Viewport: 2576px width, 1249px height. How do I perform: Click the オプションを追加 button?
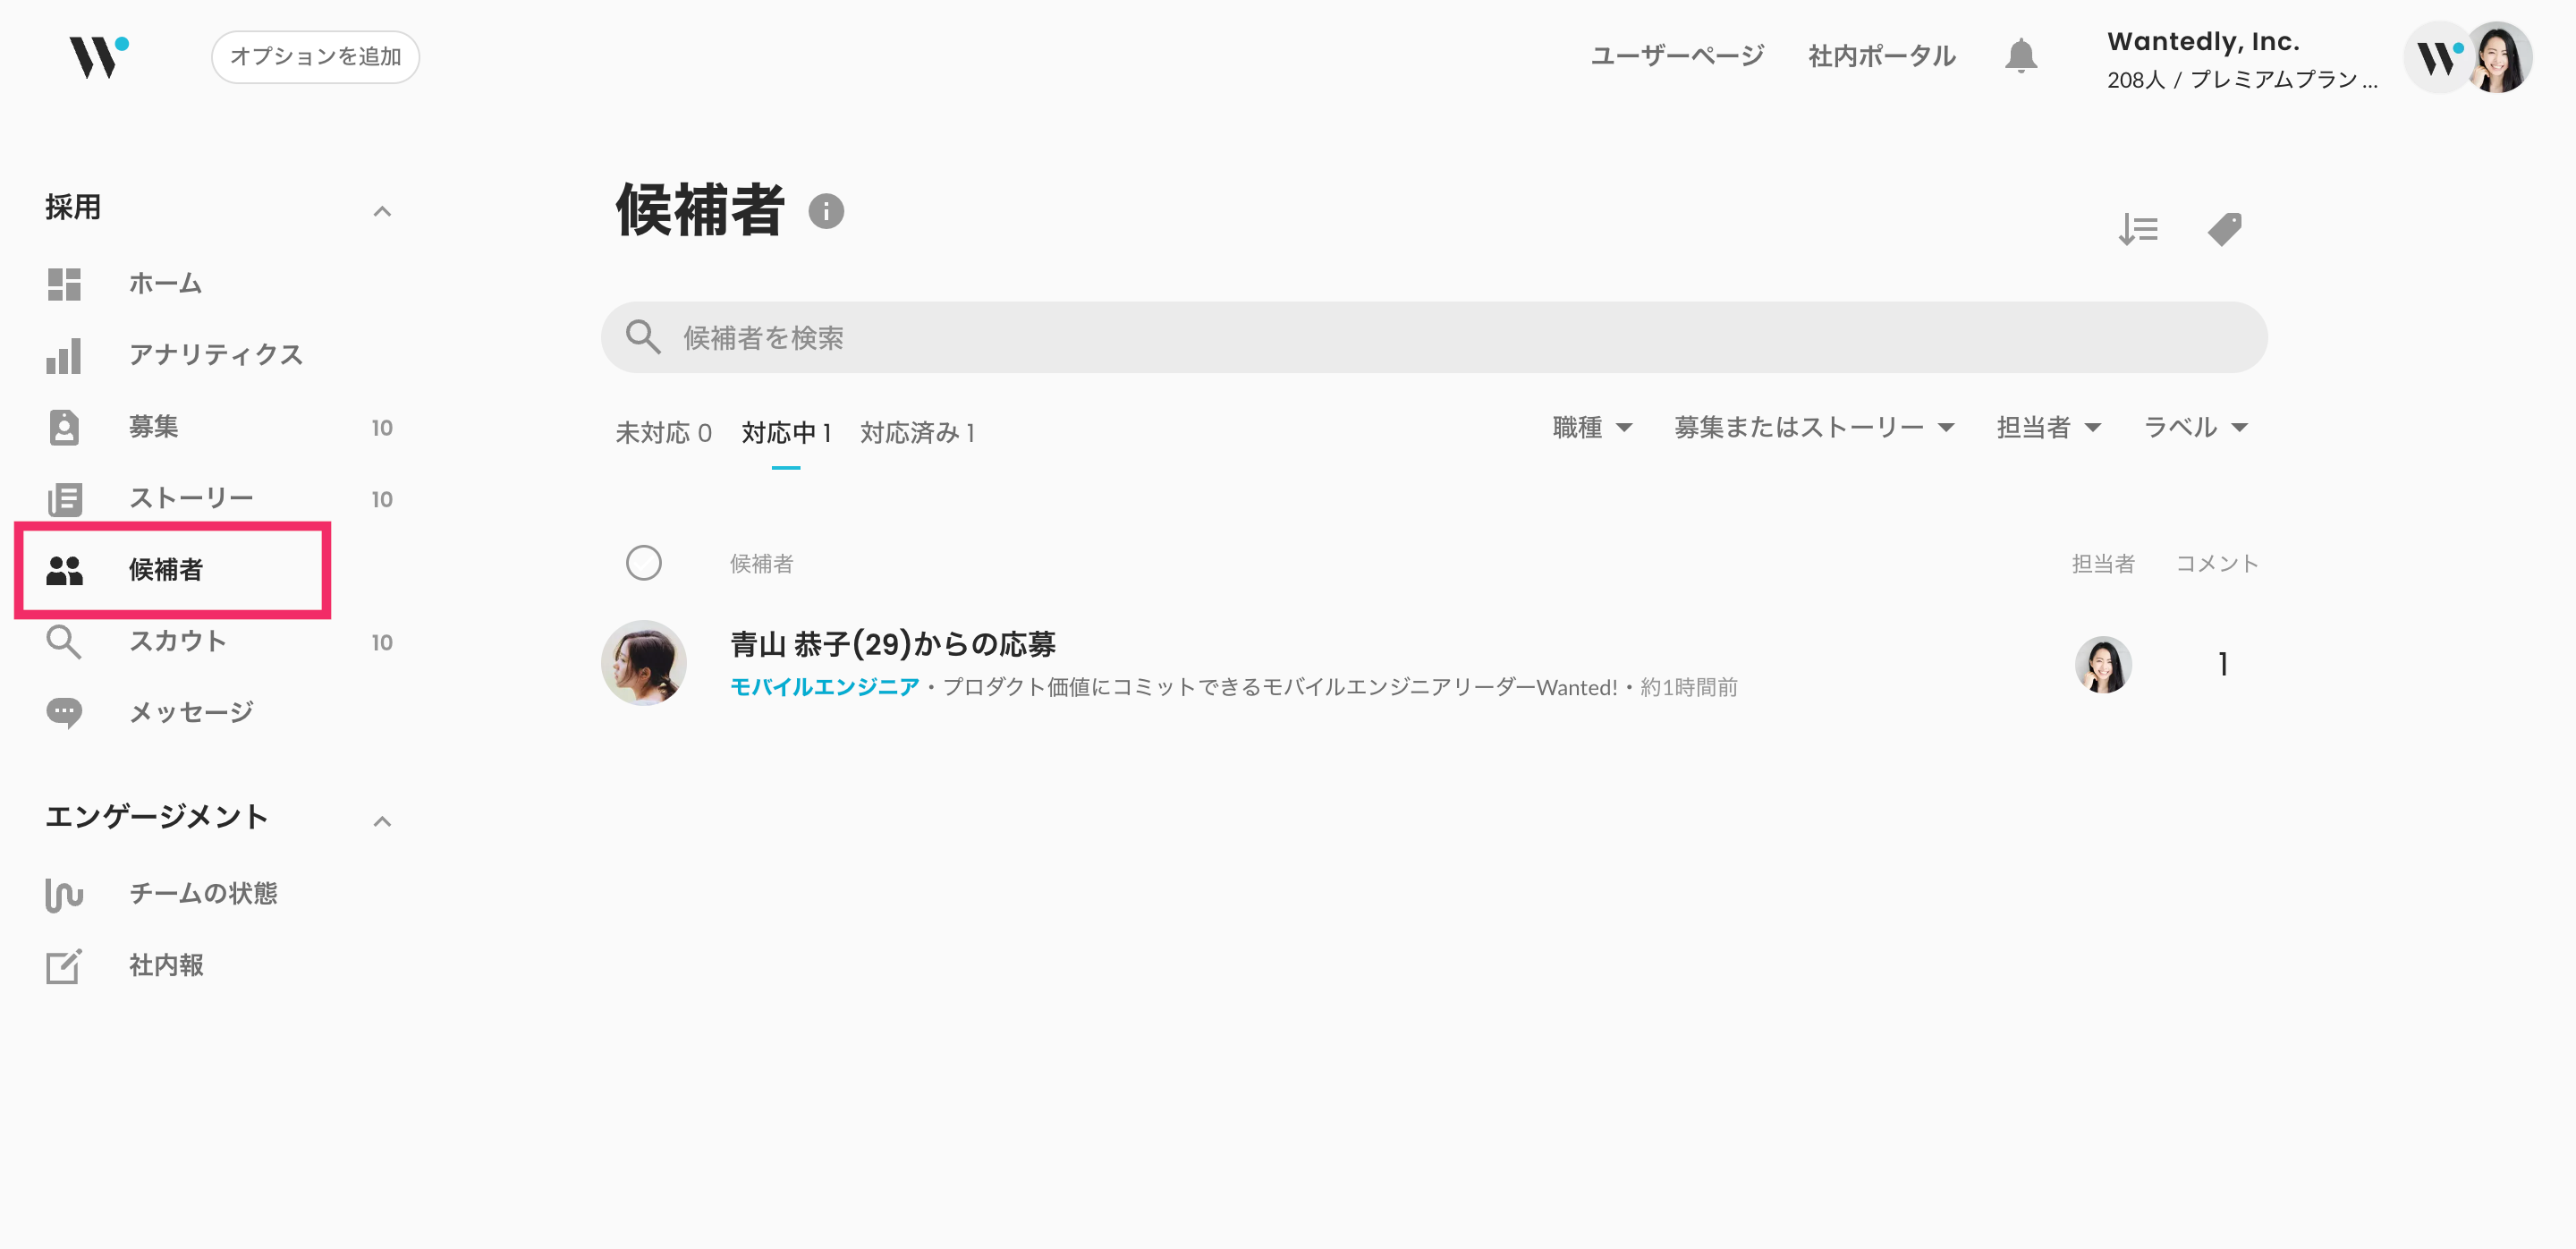click(315, 57)
